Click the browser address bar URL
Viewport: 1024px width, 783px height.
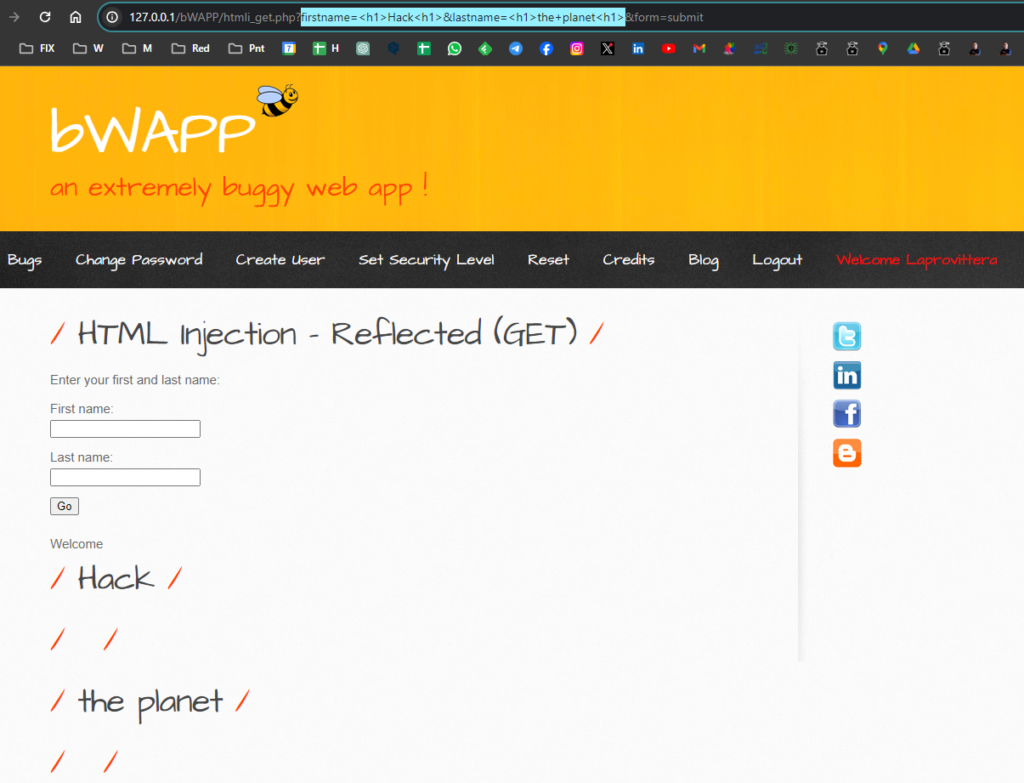[x=416, y=17]
